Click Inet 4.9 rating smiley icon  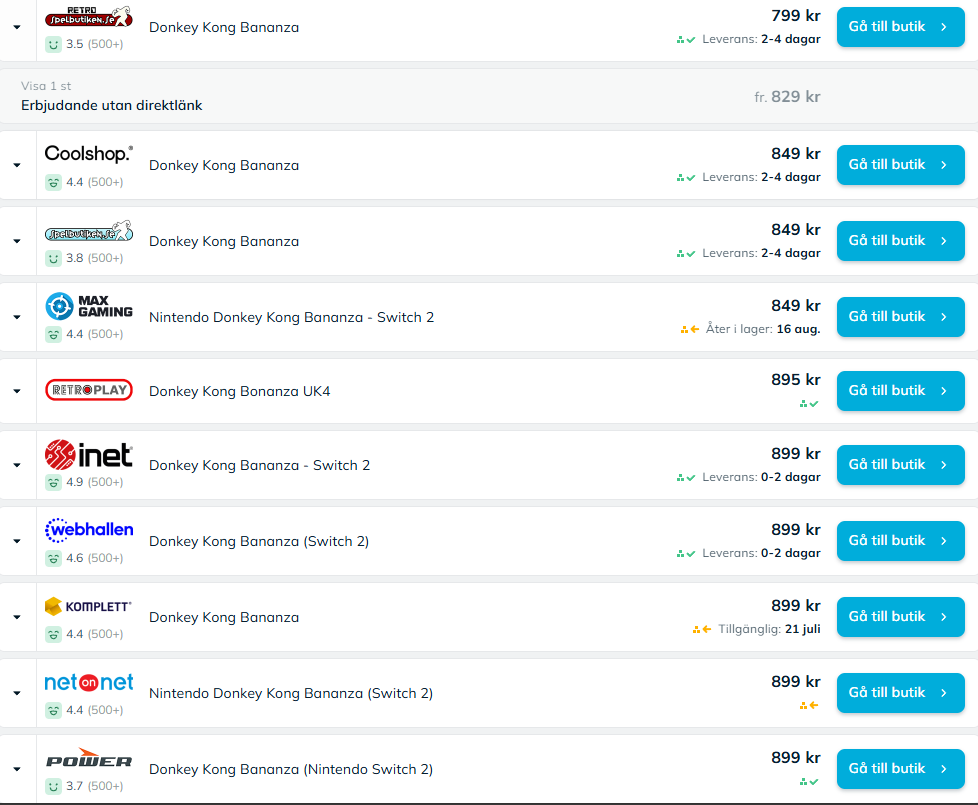(x=54, y=483)
